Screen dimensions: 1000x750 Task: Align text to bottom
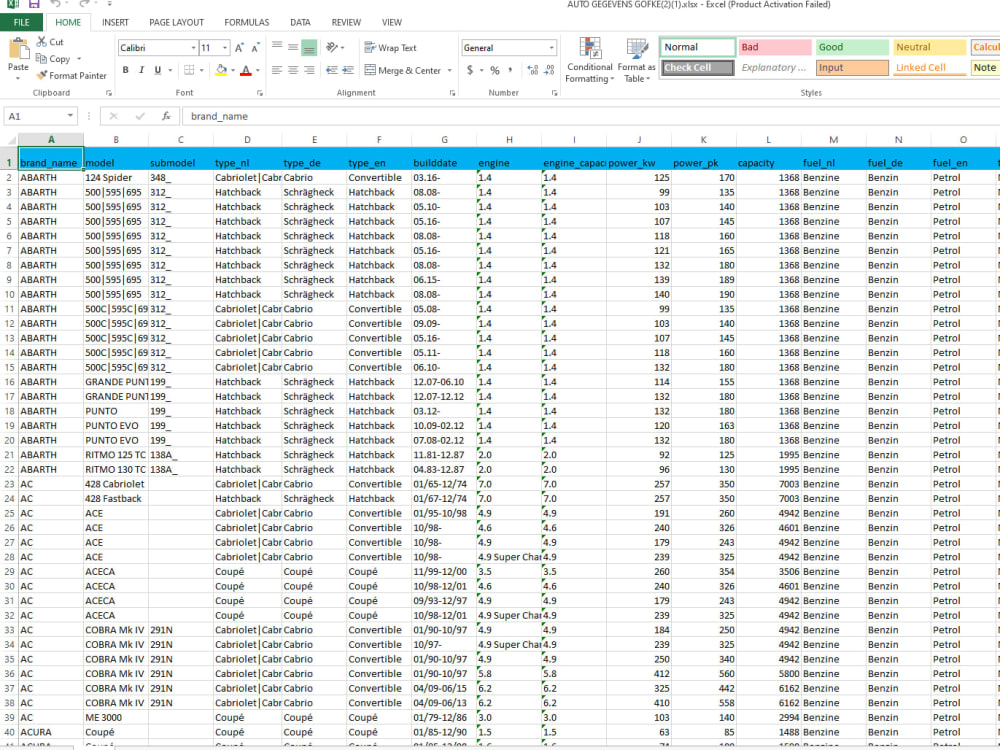pyautogui.click(x=309, y=47)
